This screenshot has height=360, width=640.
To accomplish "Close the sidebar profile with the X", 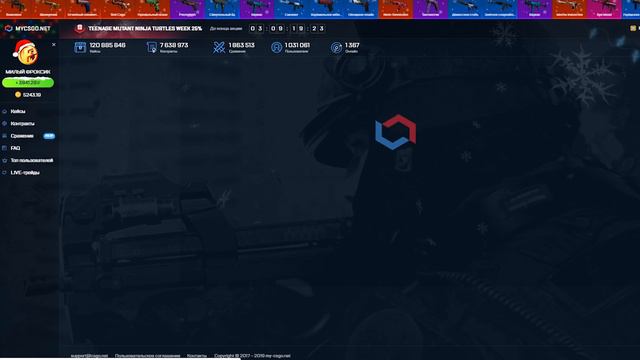I will 54,44.
